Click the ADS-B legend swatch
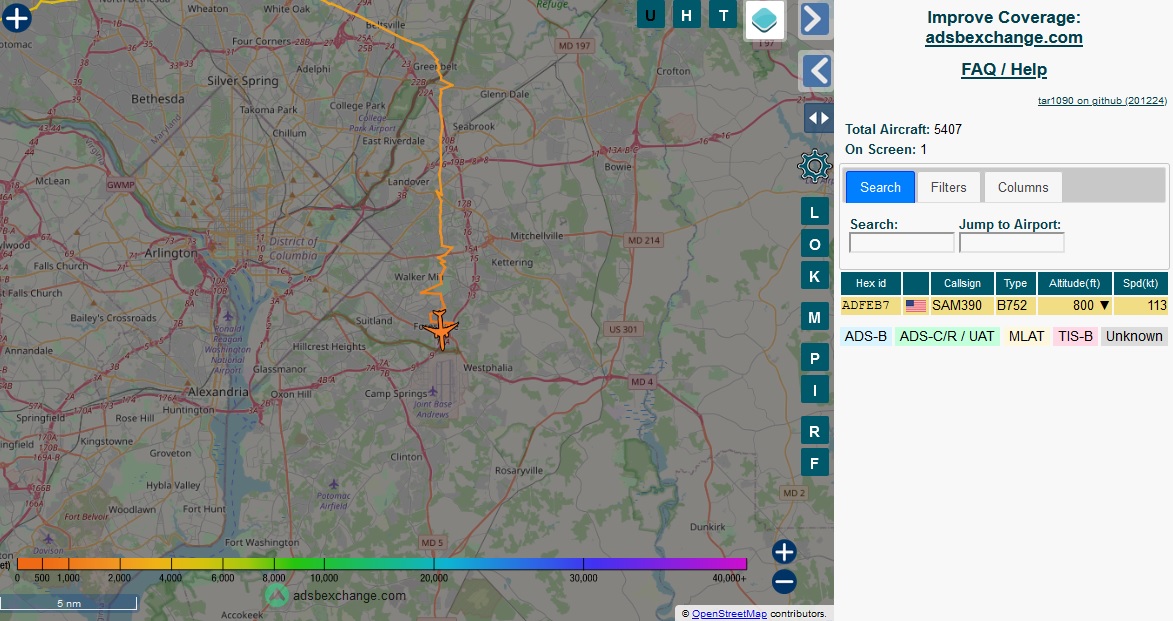This screenshot has width=1173, height=621. coord(866,337)
